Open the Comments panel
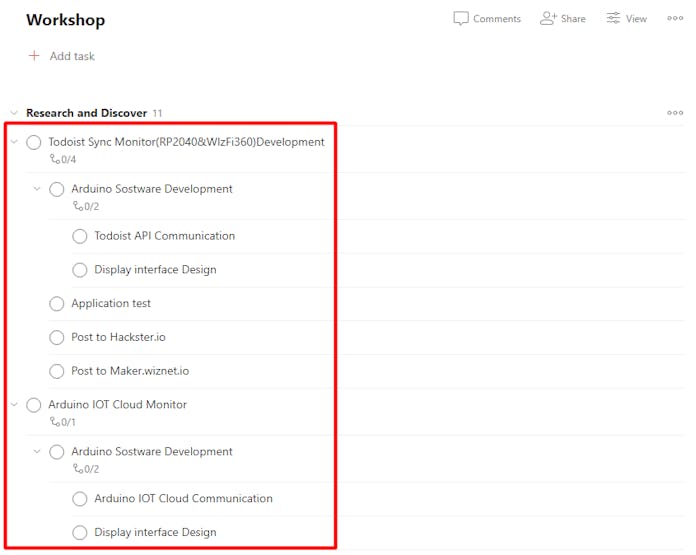This screenshot has height=555, width=696. pos(487,19)
